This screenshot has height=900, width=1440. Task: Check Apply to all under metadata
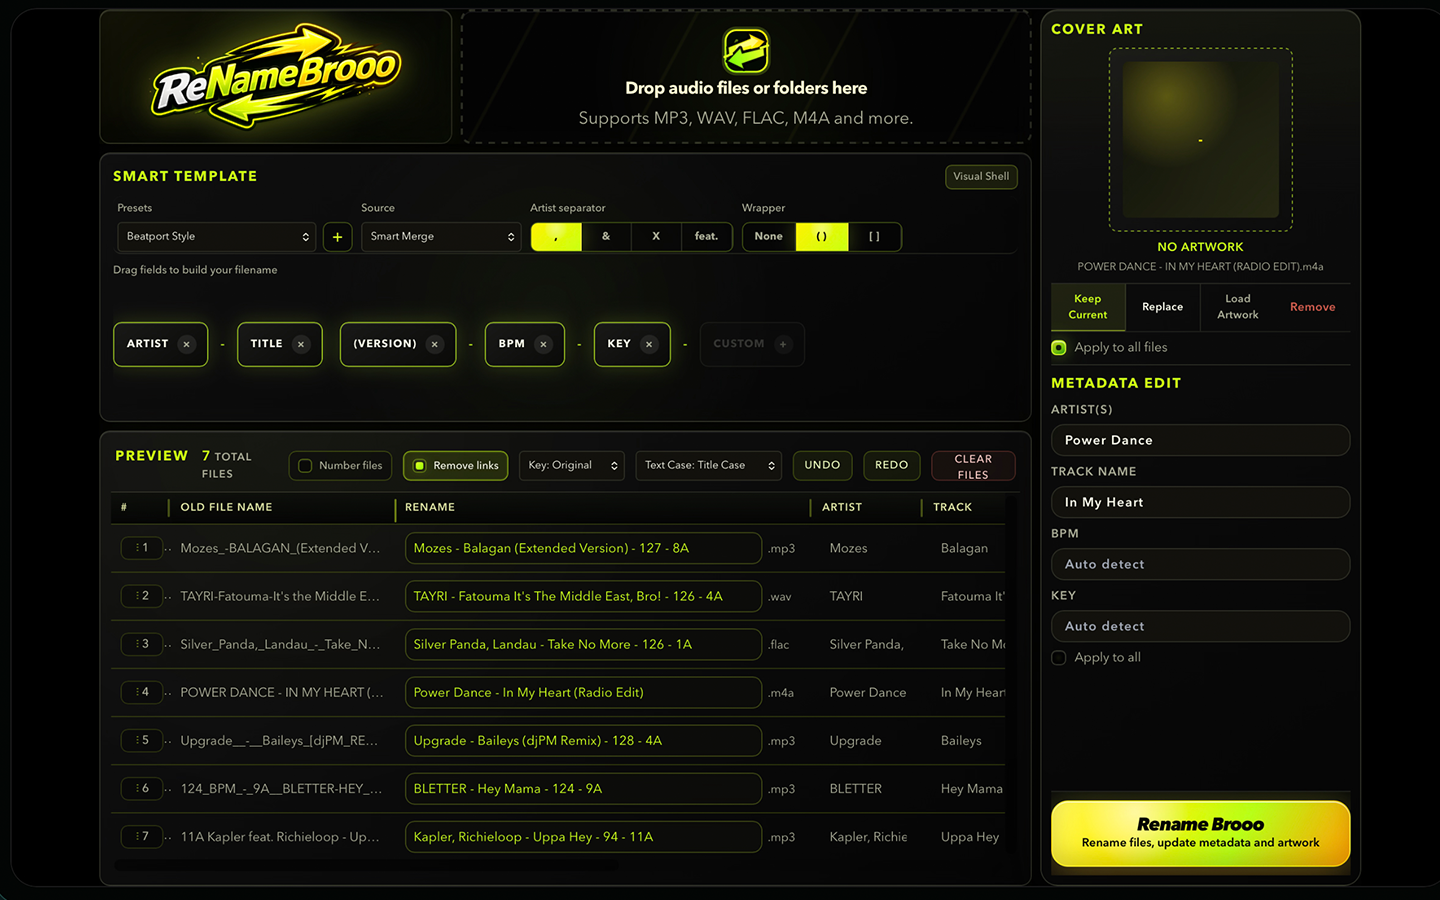coord(1059,658)
